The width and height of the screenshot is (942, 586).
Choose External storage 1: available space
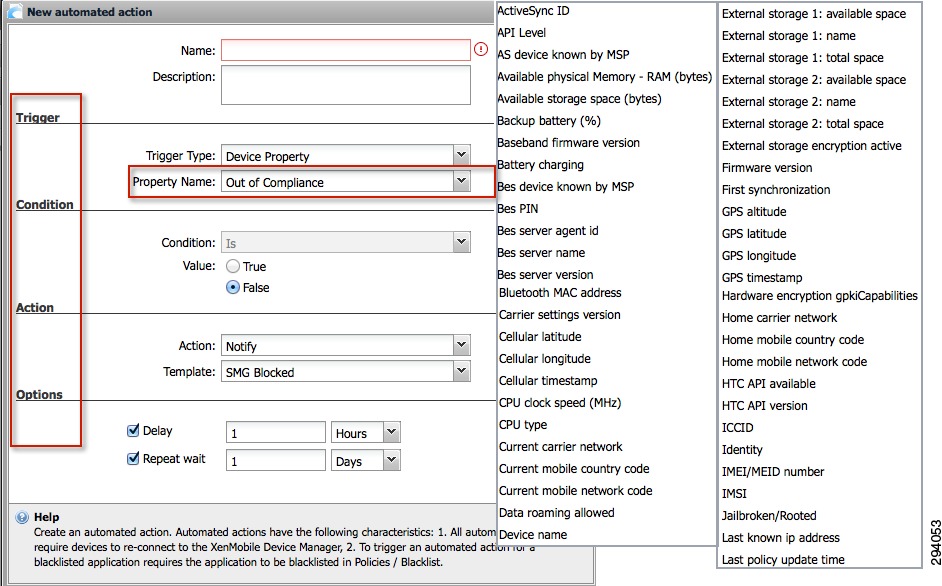pos(814,14)
